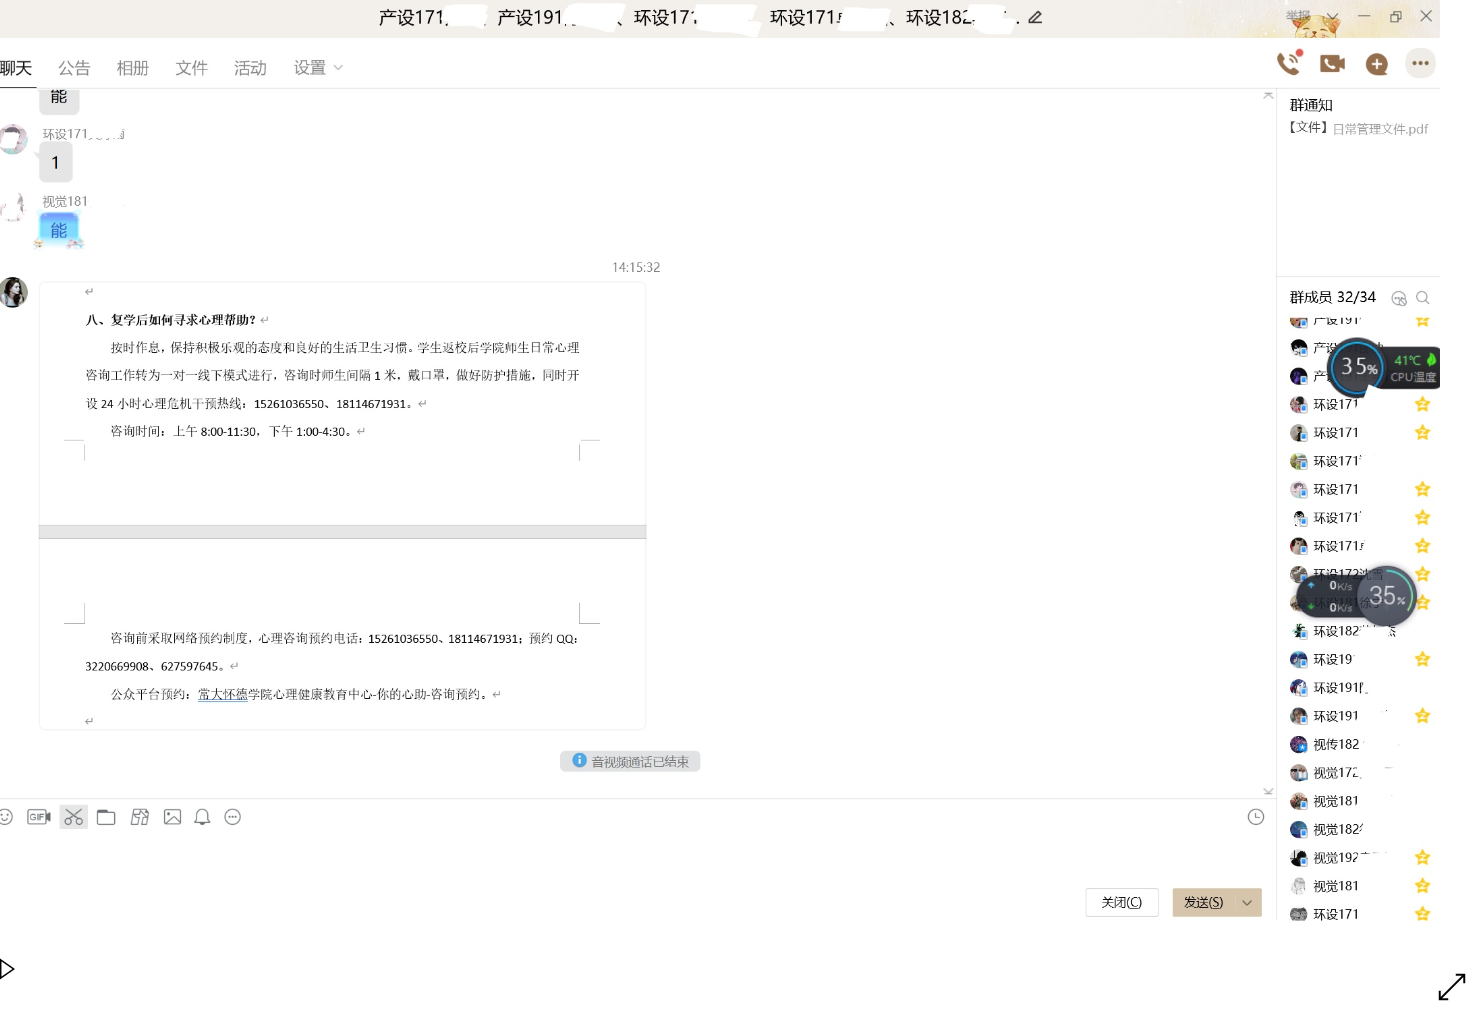Open the emoji picker
1480x1015 pixels.
point(6,817)
